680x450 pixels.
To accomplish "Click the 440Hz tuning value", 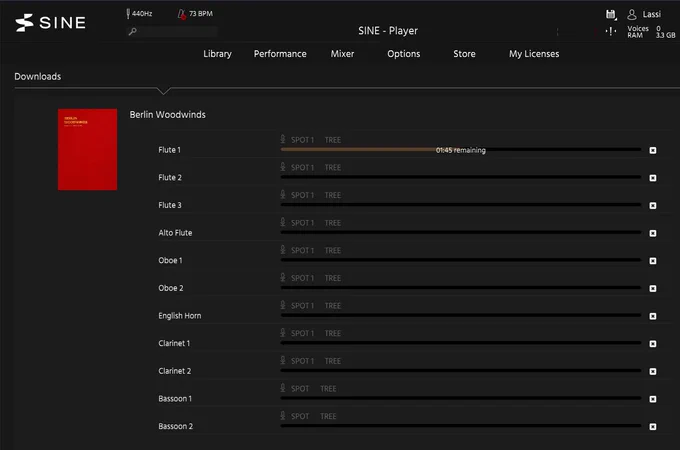I will pos(142,14).
